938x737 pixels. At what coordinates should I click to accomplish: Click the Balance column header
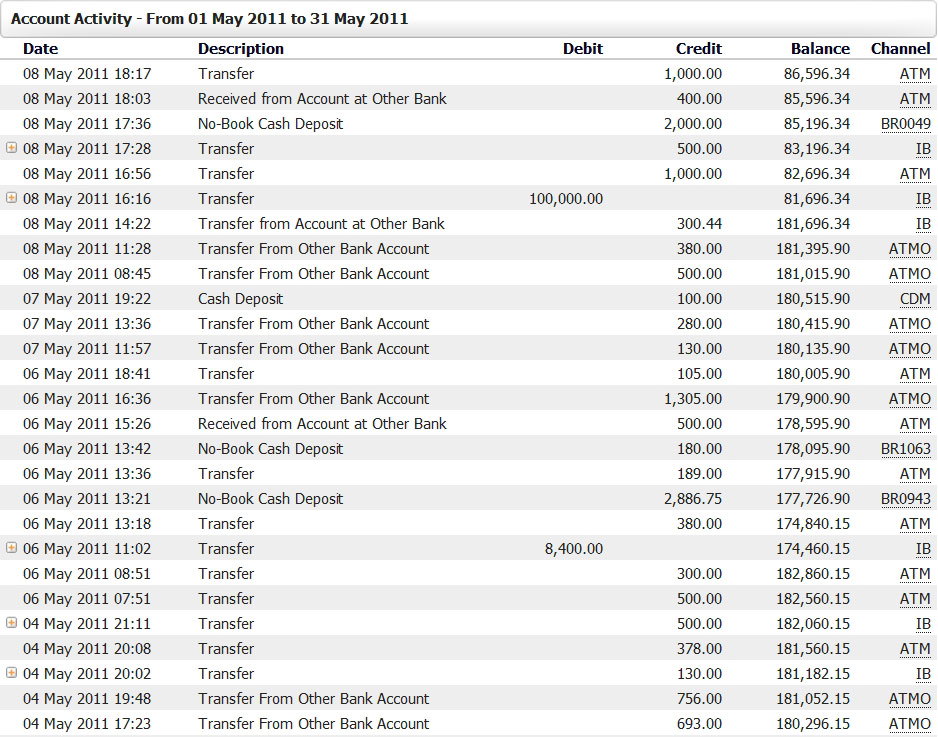point(820,49)
